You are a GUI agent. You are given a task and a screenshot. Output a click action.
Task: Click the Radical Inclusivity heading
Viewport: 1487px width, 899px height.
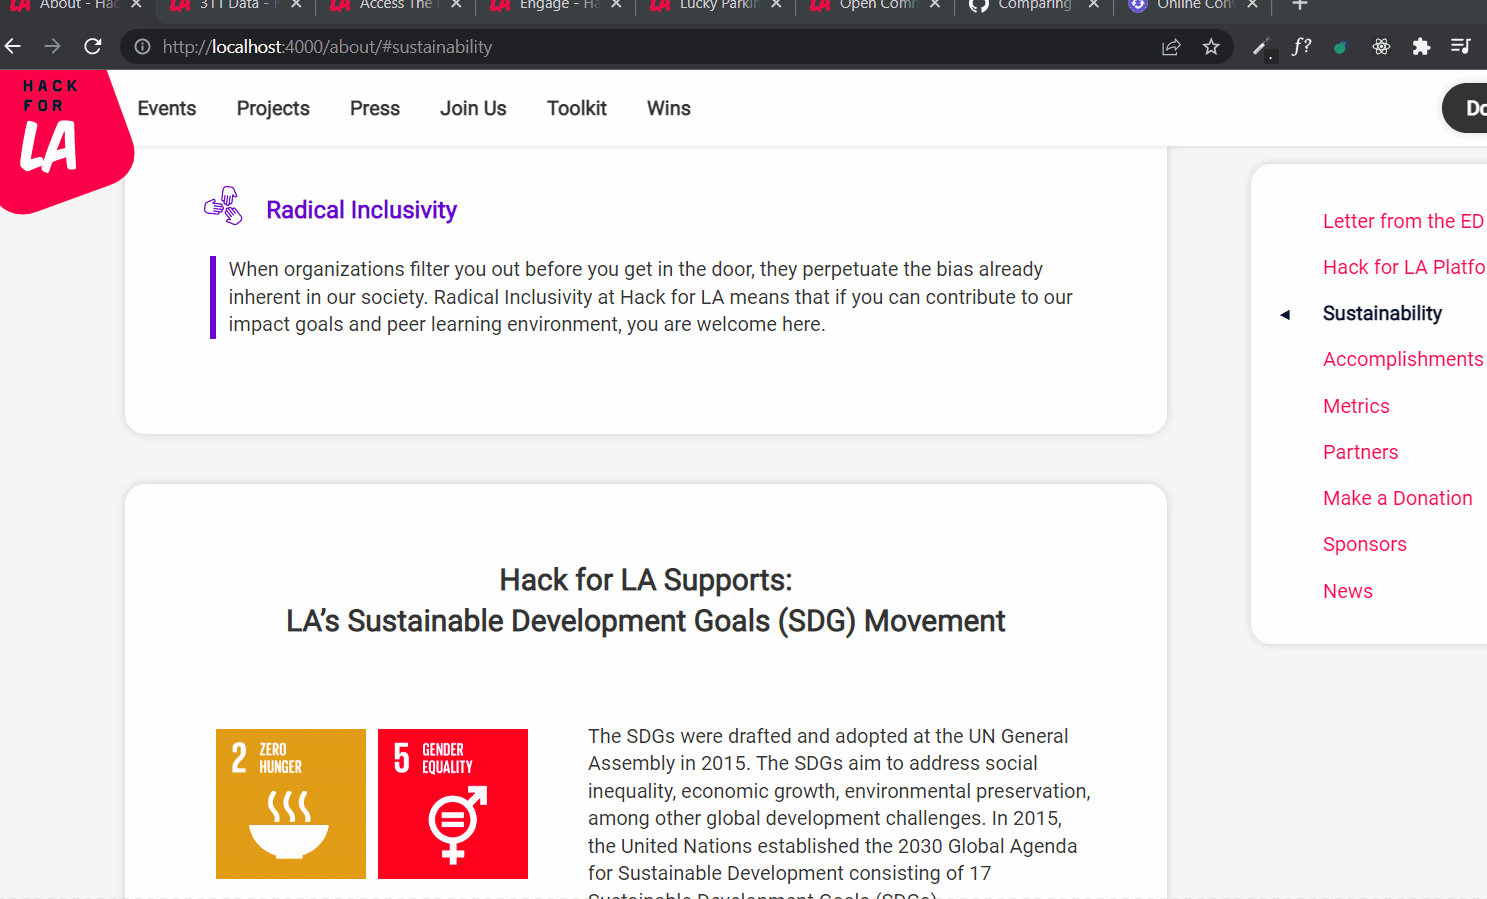[361, 210]
